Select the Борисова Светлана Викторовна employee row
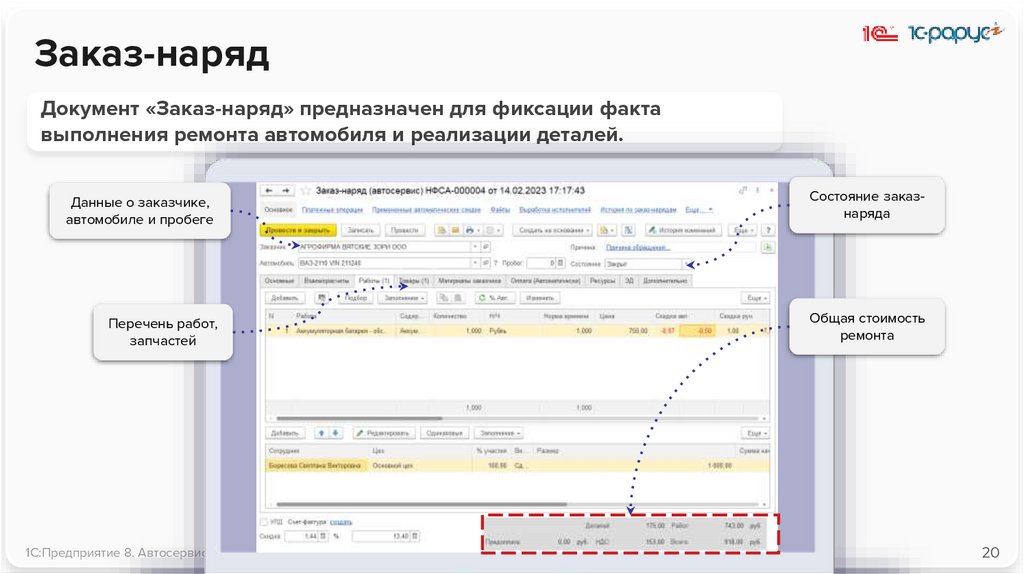1024x574 pixels. 517,466
